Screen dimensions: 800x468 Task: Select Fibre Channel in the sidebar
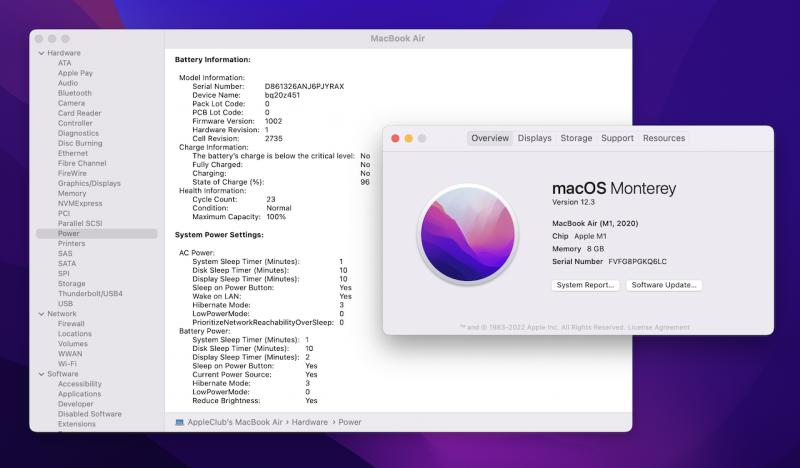click(82, 163)
